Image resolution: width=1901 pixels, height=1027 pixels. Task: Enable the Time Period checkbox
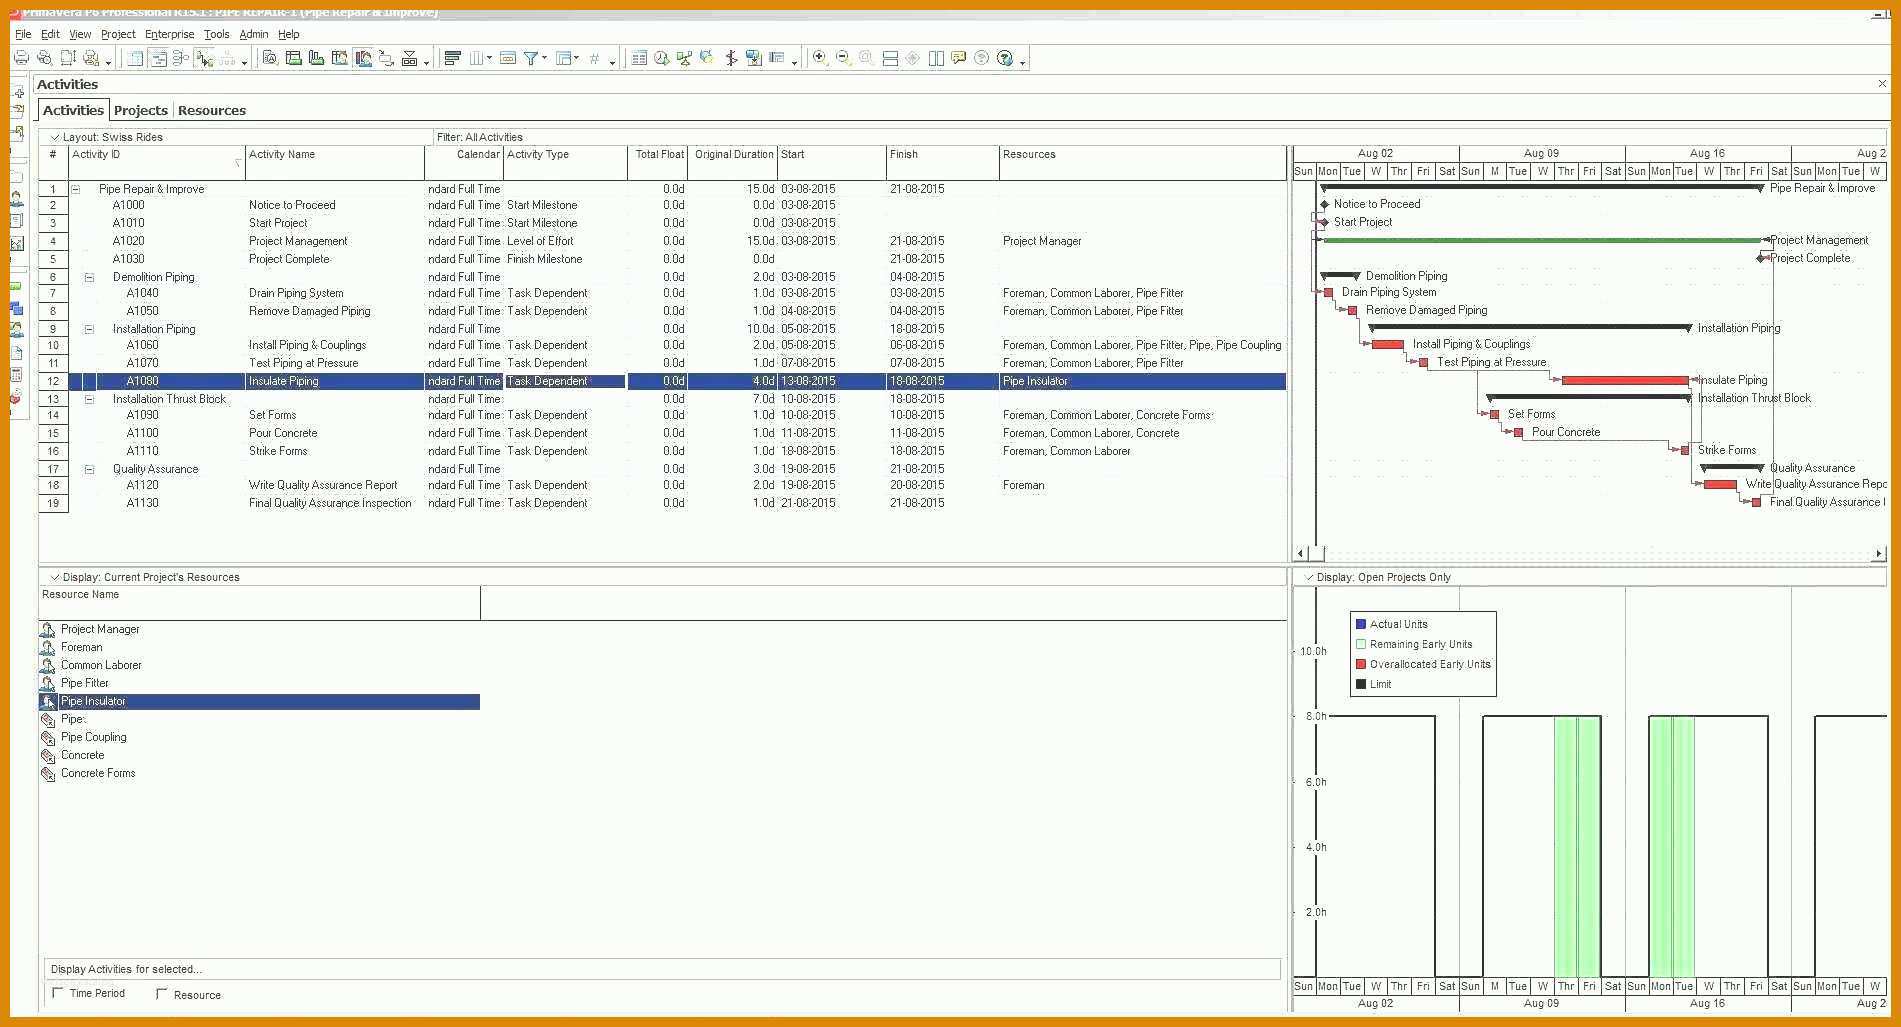(x=58, y=993)
